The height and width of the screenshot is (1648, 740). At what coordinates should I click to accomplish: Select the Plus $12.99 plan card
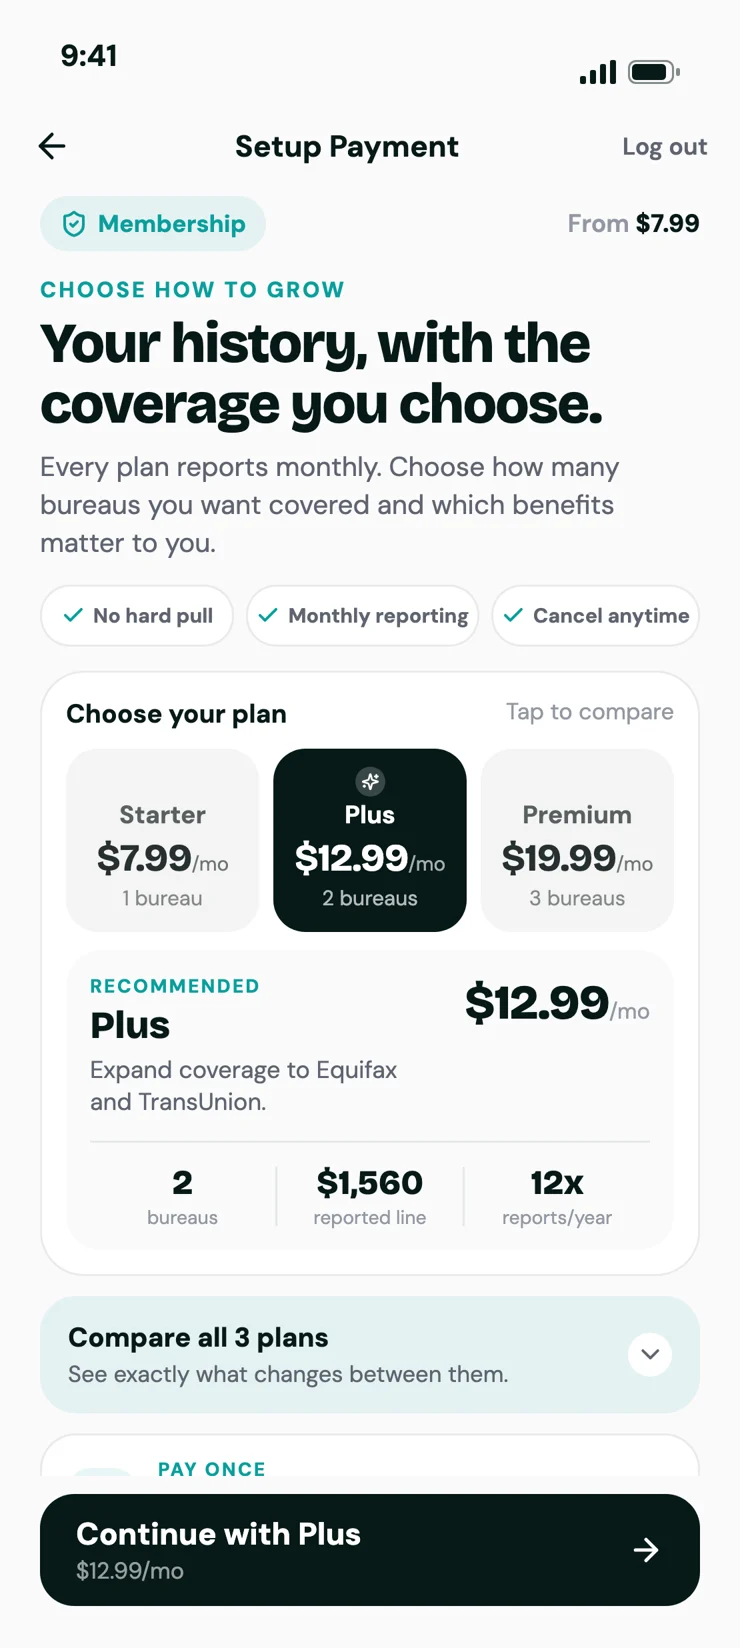370,840
